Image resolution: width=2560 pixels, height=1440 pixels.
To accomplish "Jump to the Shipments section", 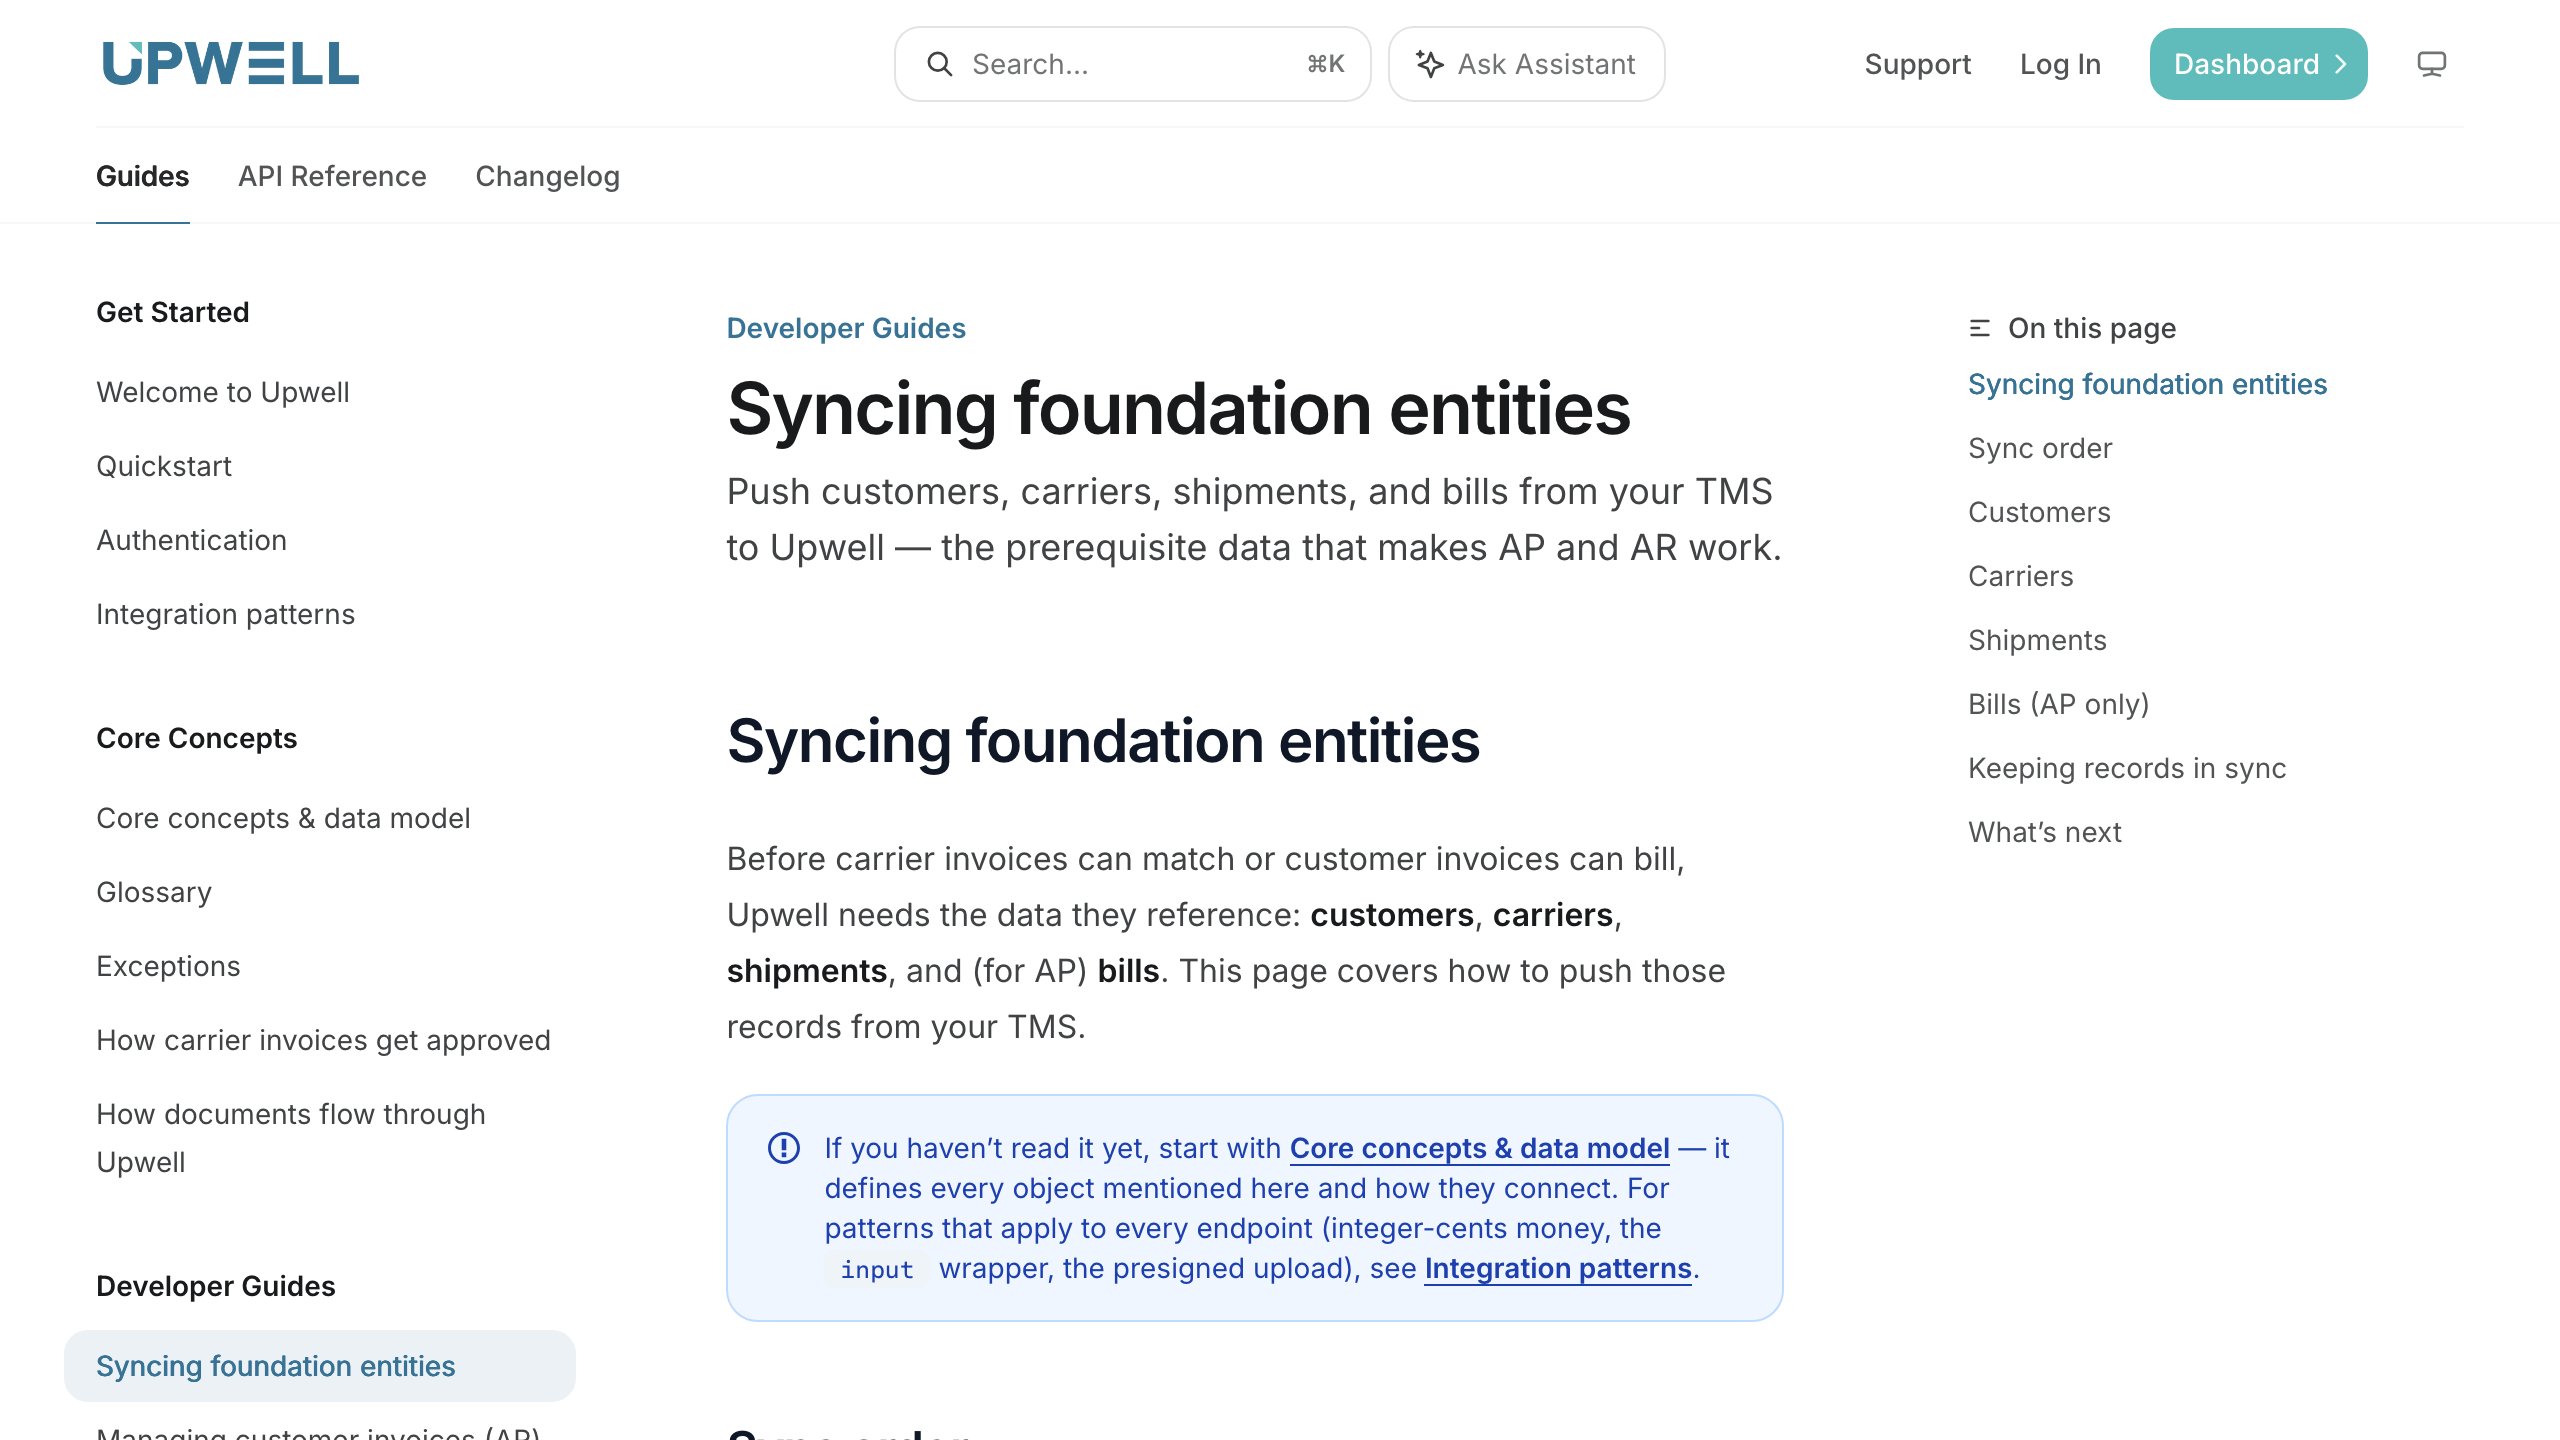I will point(2037,640).
